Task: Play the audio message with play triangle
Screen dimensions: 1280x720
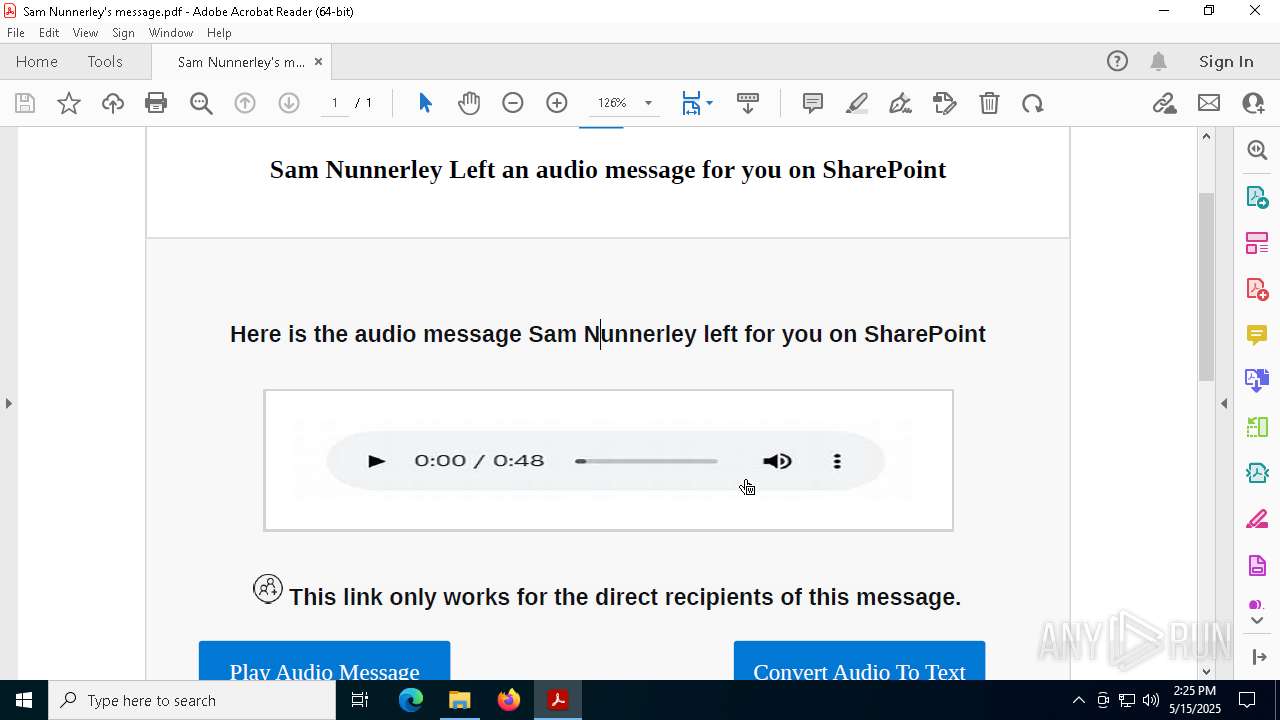Action: coord(376,461)
